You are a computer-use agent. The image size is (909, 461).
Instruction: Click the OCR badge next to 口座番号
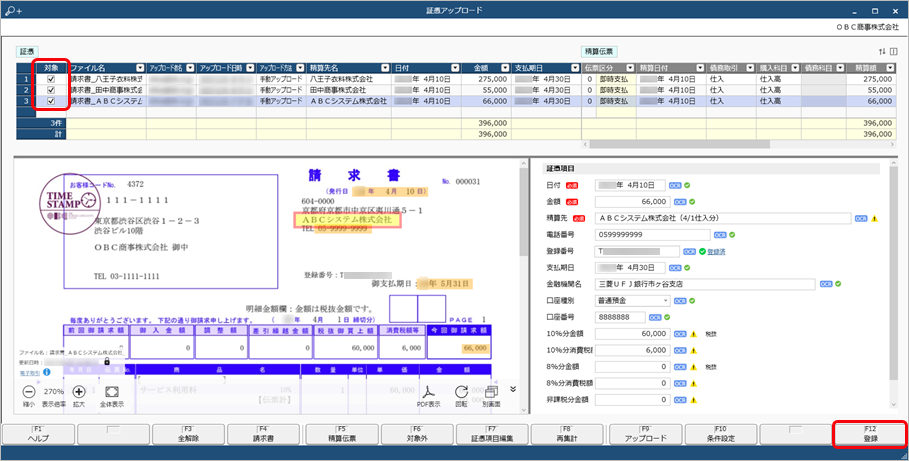655,318
